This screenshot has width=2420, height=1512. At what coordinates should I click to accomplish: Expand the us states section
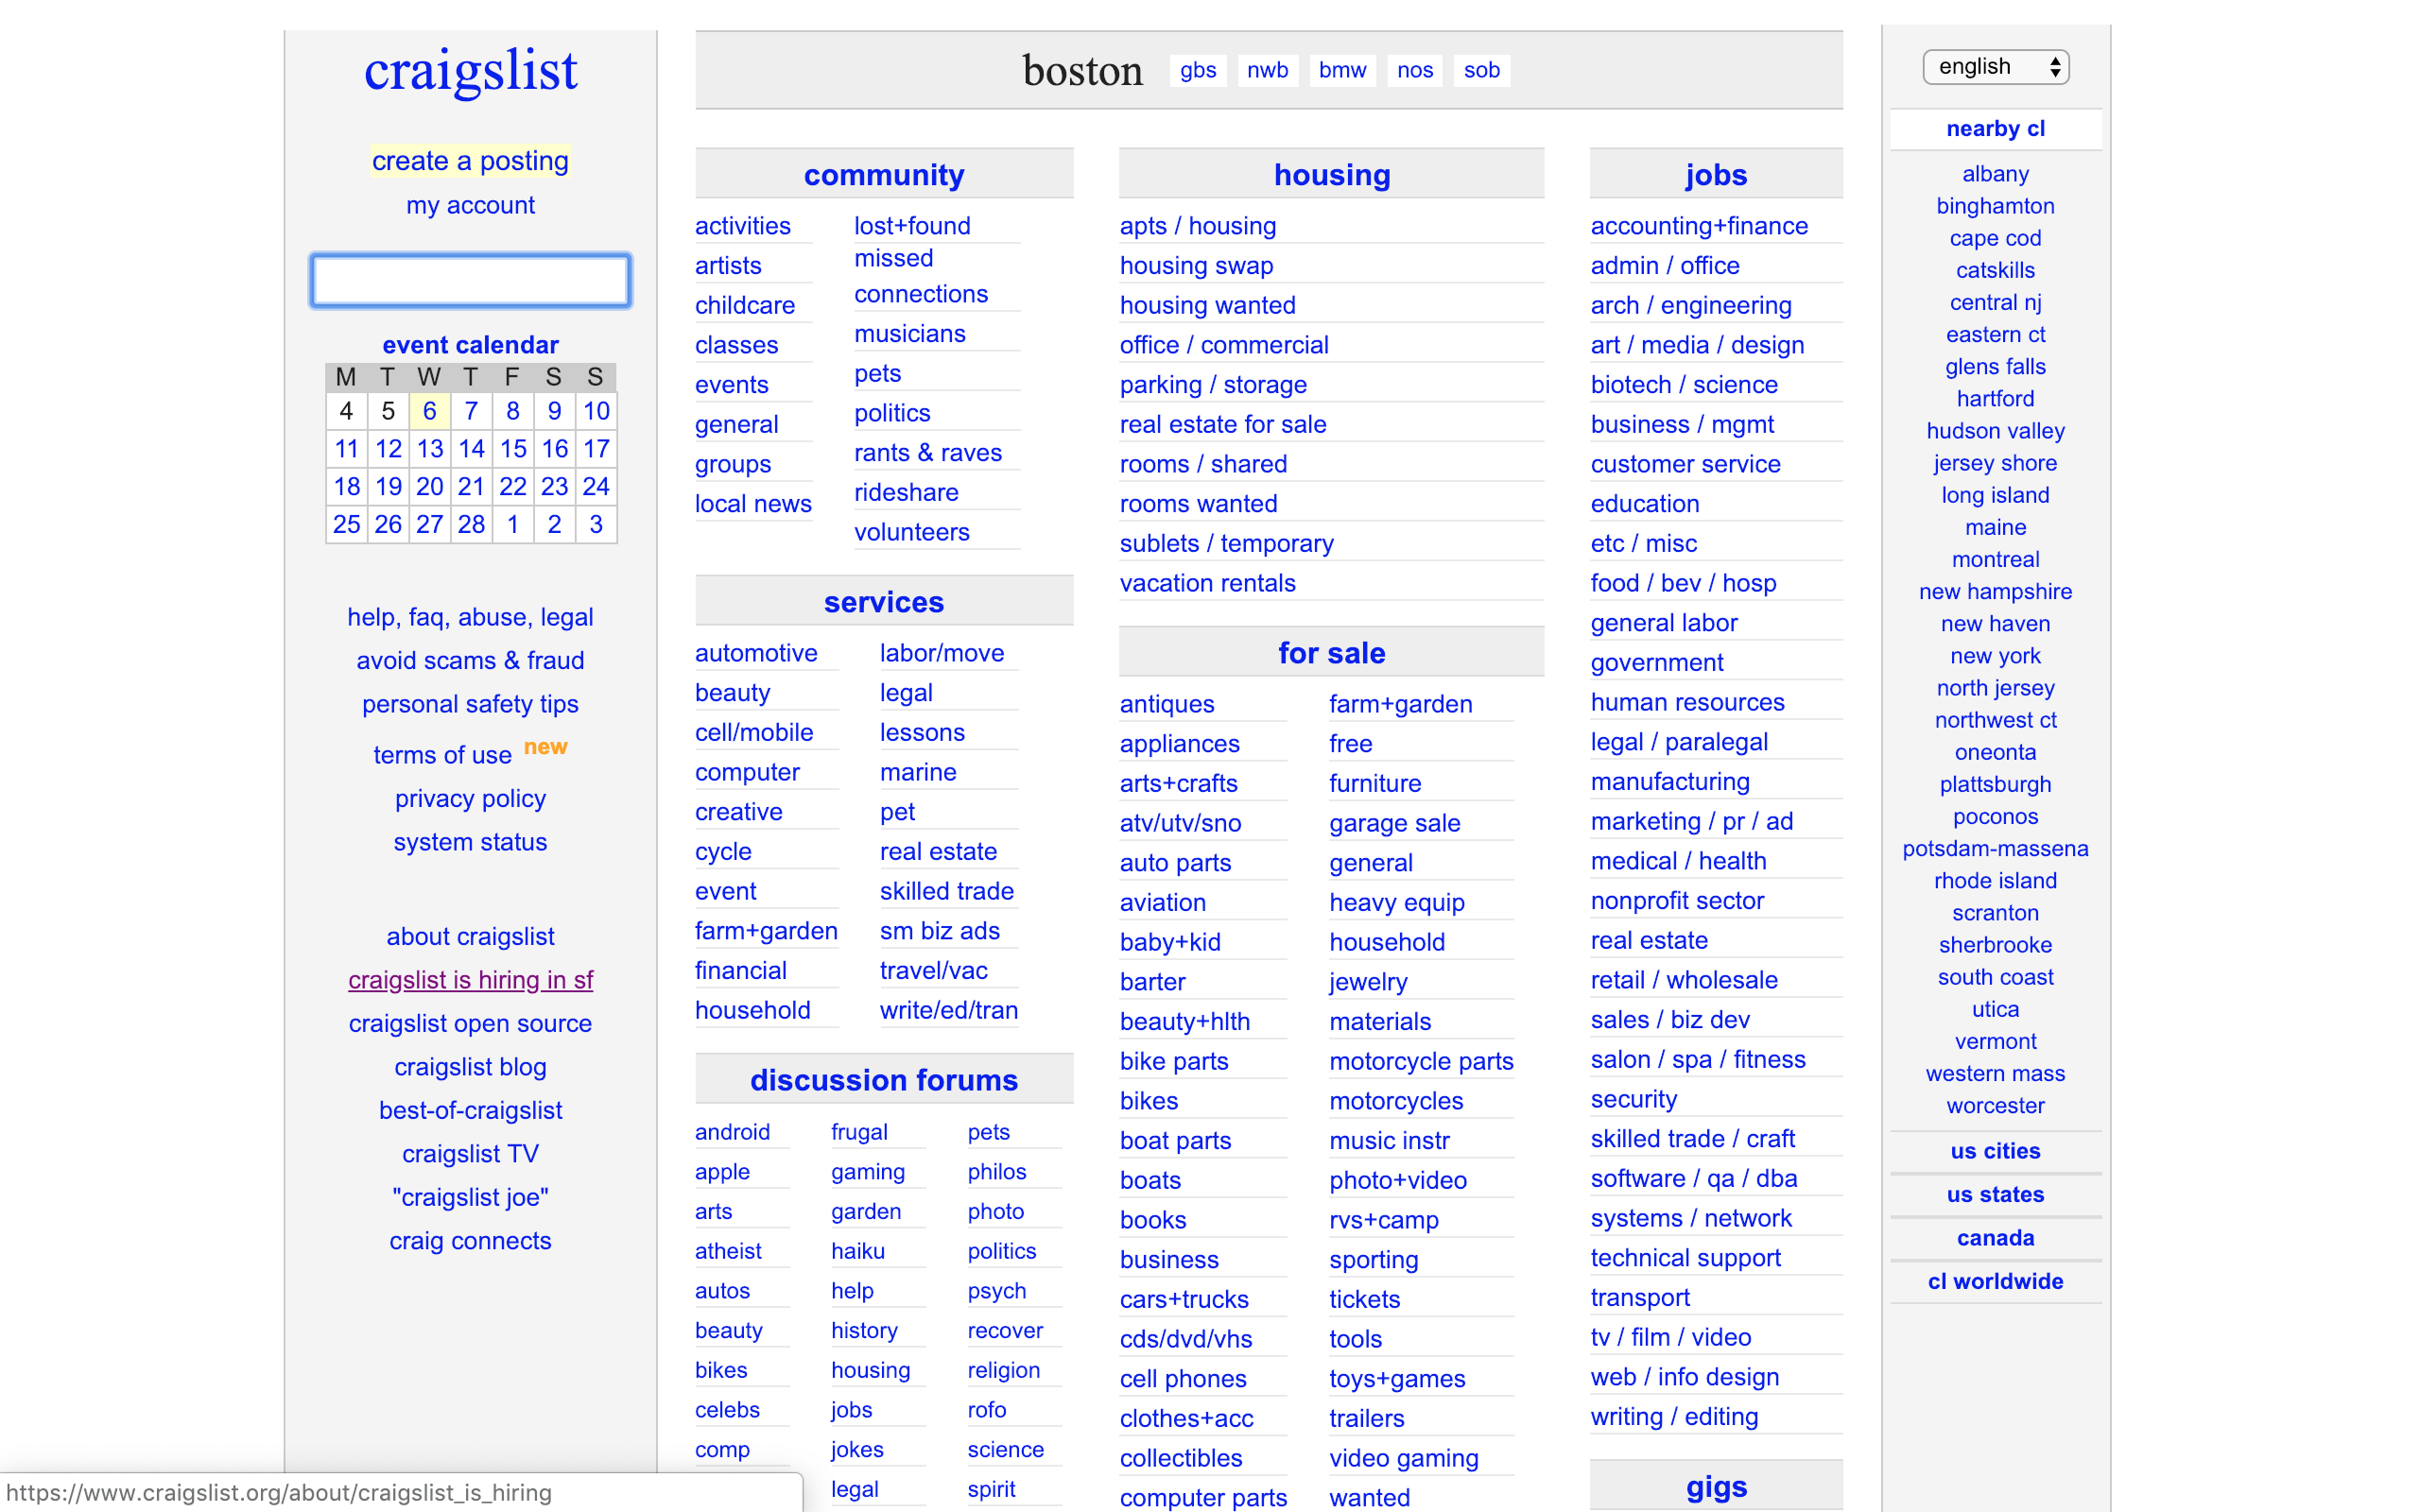click(1994, 1194)
